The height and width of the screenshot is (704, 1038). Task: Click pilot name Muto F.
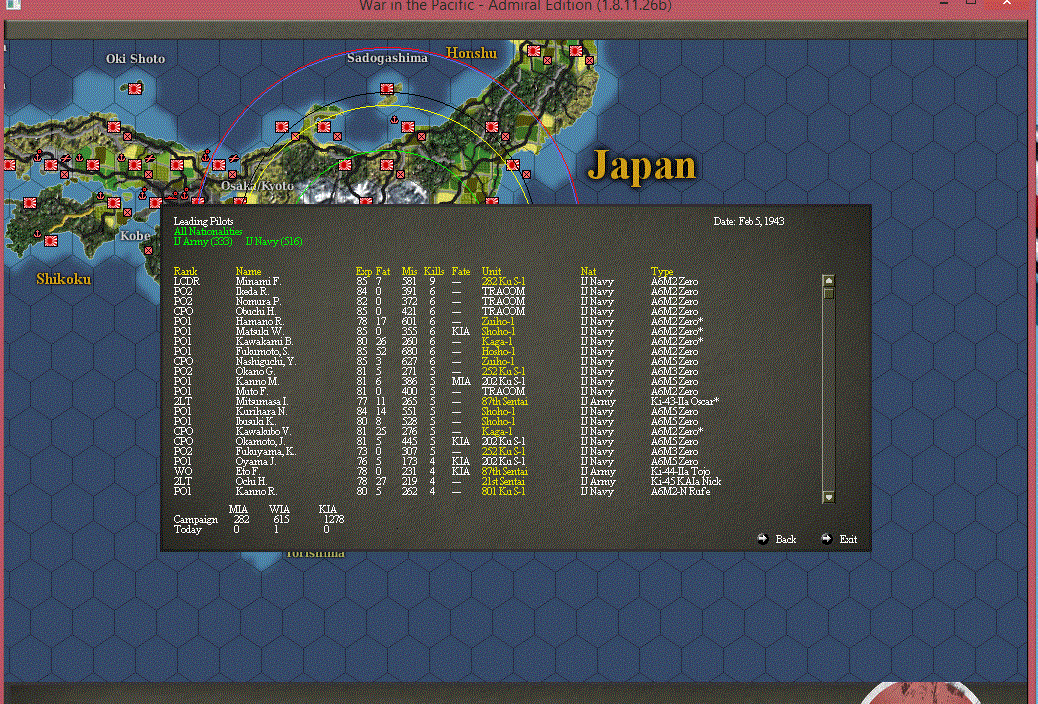tap(252, 391)
